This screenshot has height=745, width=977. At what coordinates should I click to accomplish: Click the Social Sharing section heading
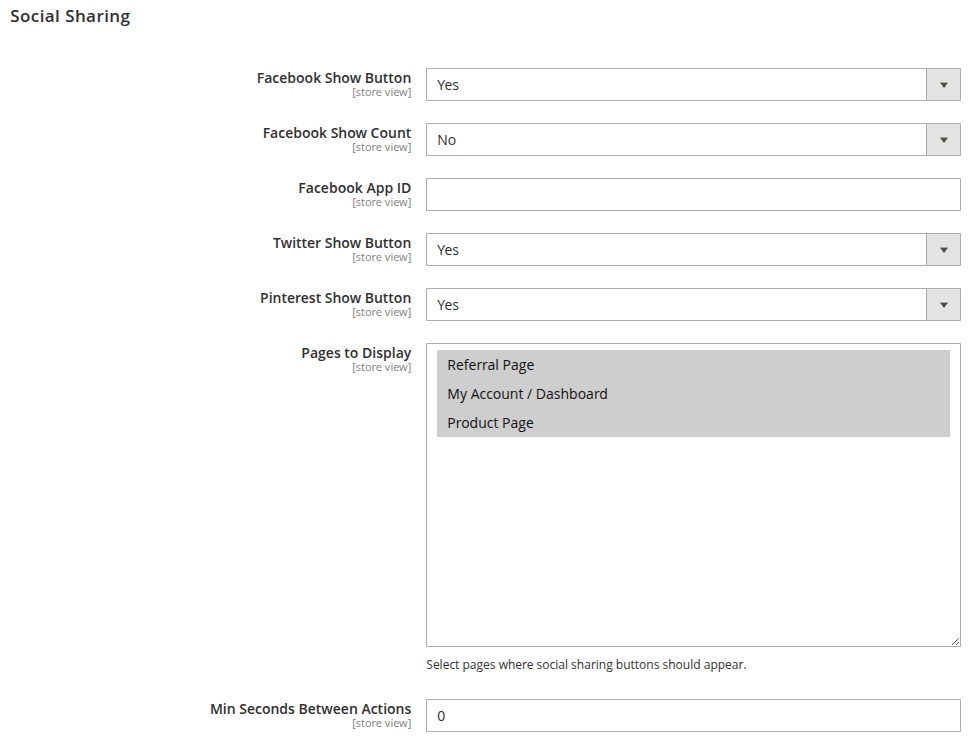pyautogui.click(x=70, y=16)
